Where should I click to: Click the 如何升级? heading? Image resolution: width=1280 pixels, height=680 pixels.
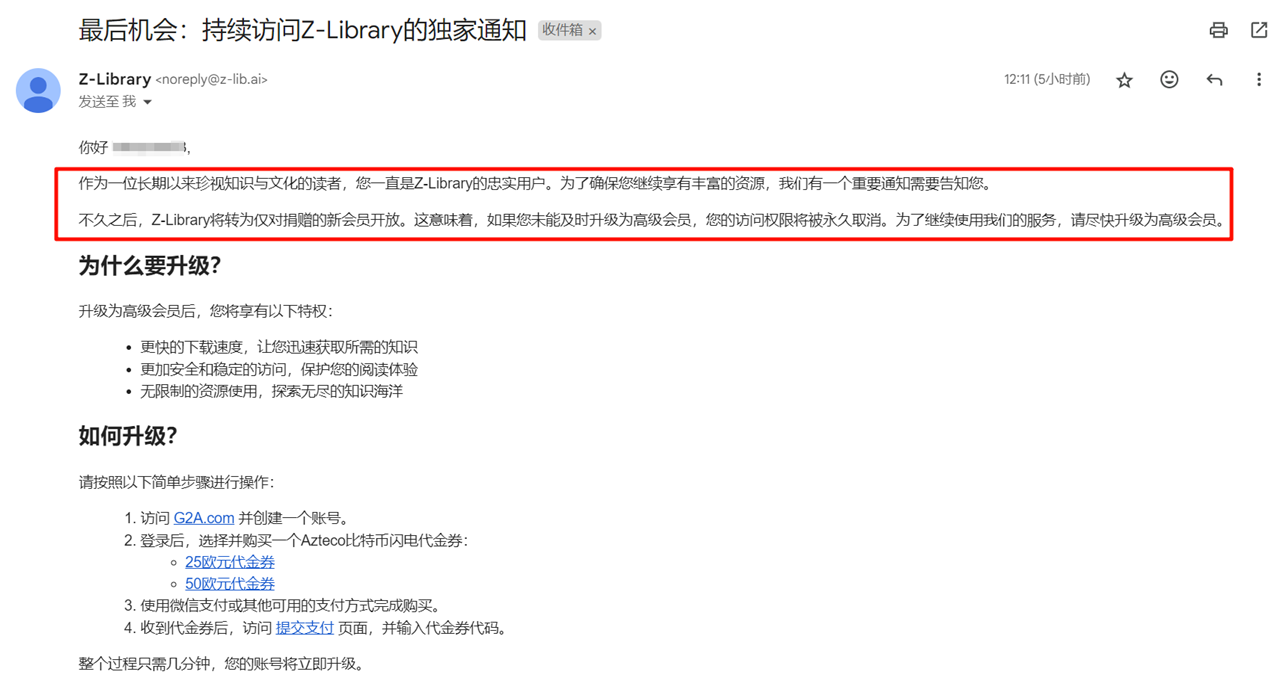(x=128, y=436)
